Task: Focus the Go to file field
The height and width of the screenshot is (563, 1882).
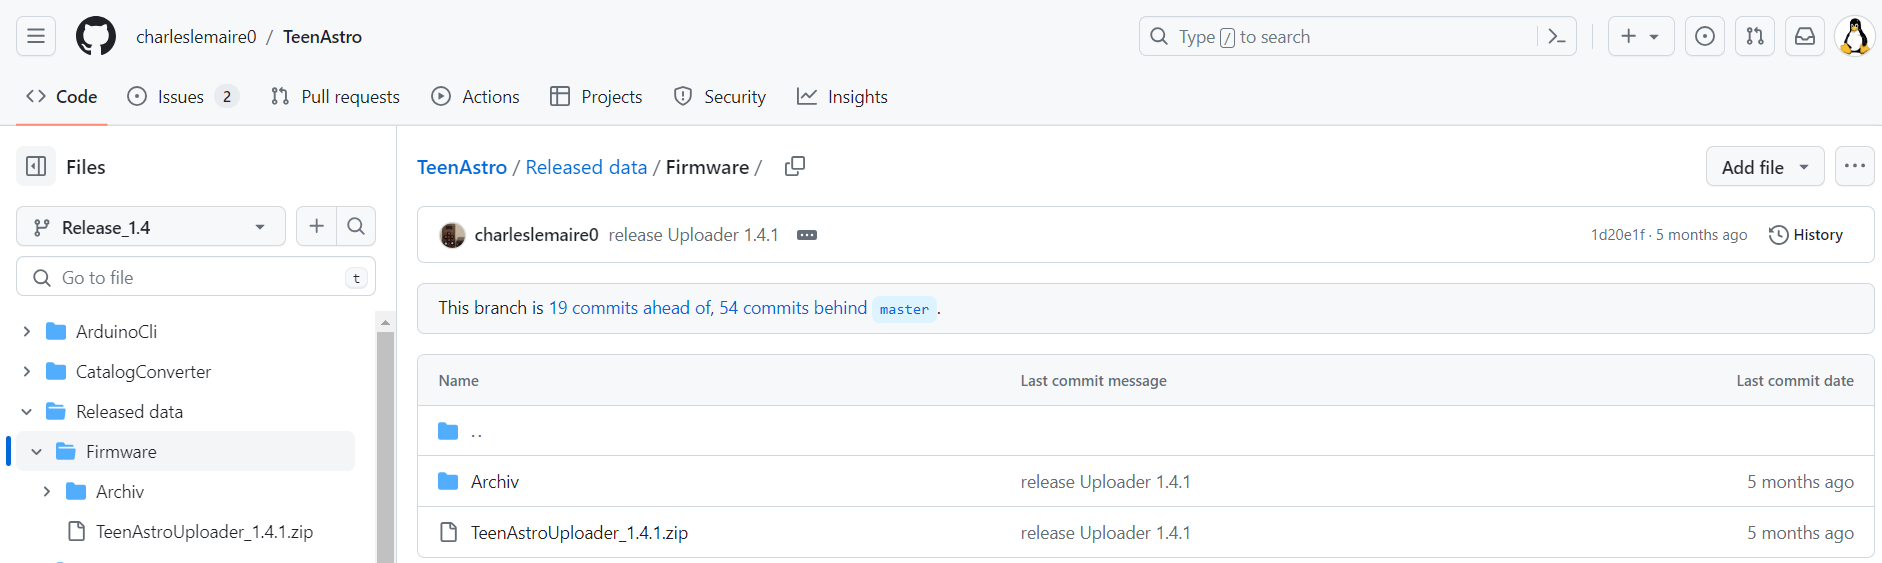Action: 196,277
